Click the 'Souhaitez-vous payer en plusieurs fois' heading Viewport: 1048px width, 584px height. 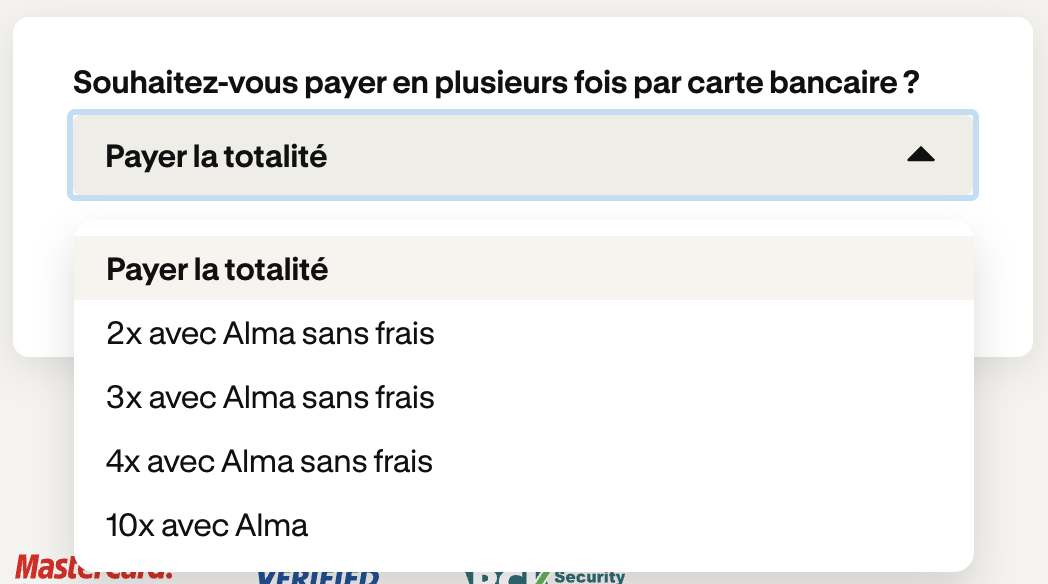496,83
